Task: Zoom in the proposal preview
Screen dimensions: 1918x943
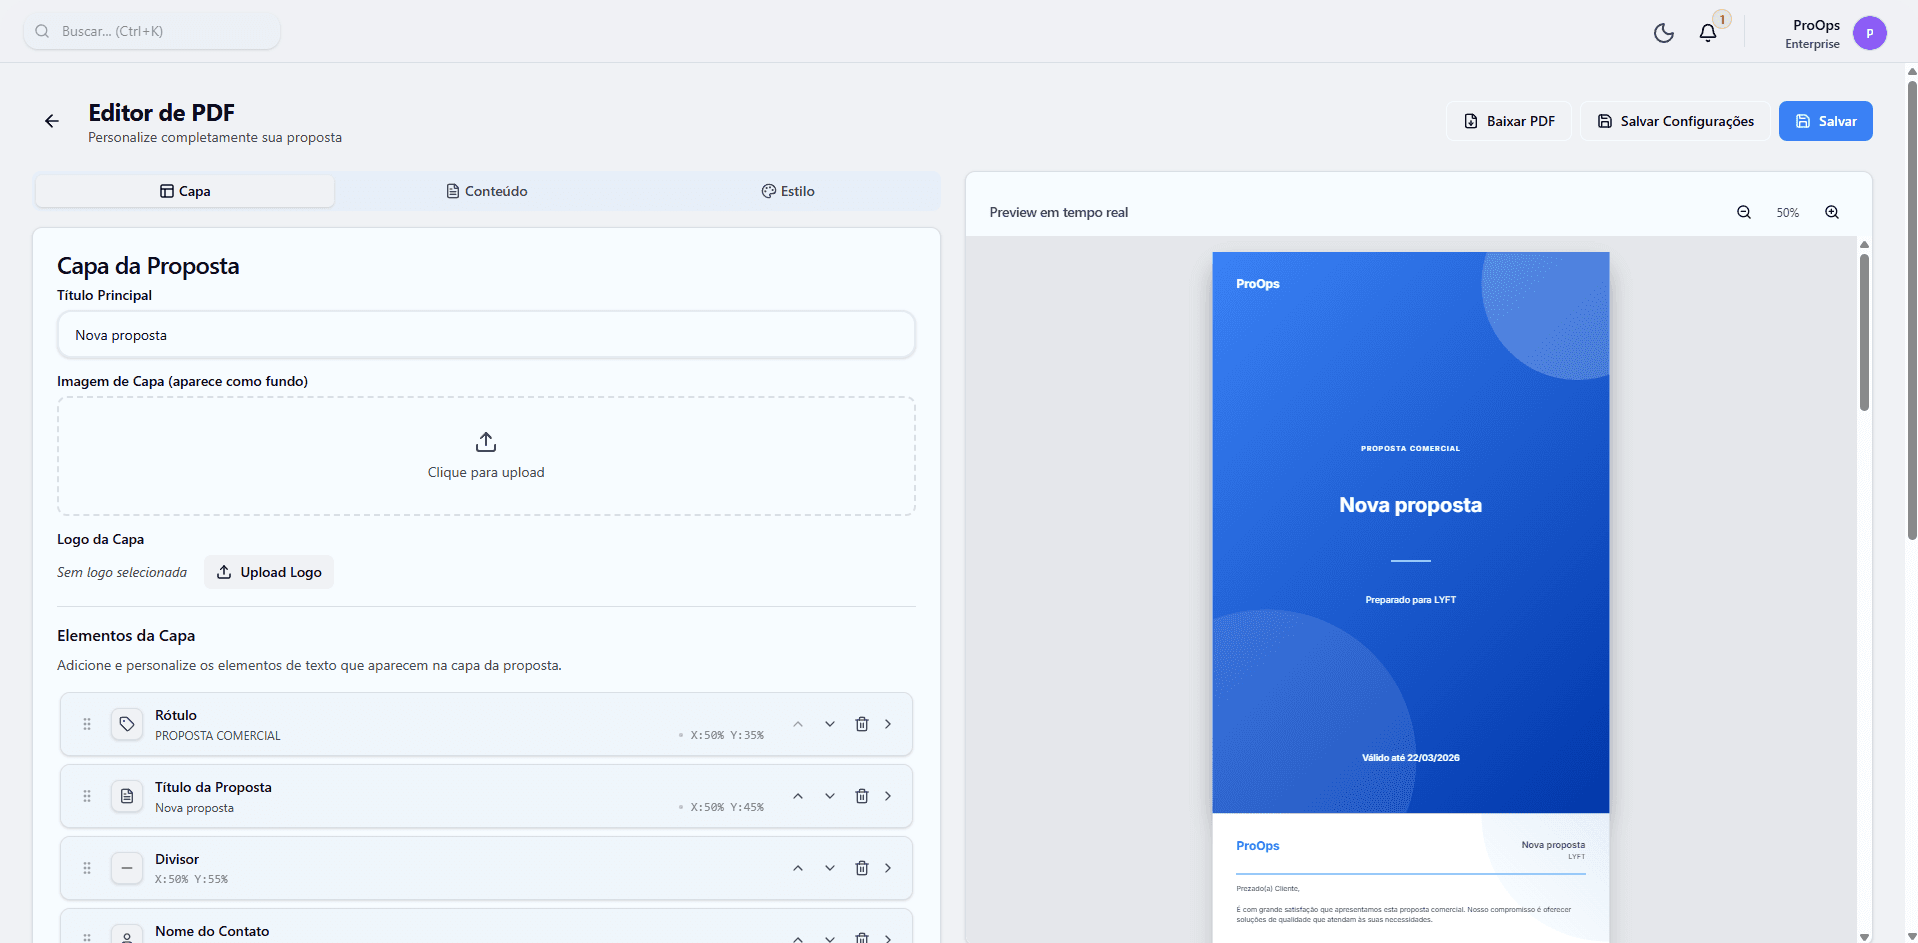Action: pyautogui.click(x=1832, y=212)
